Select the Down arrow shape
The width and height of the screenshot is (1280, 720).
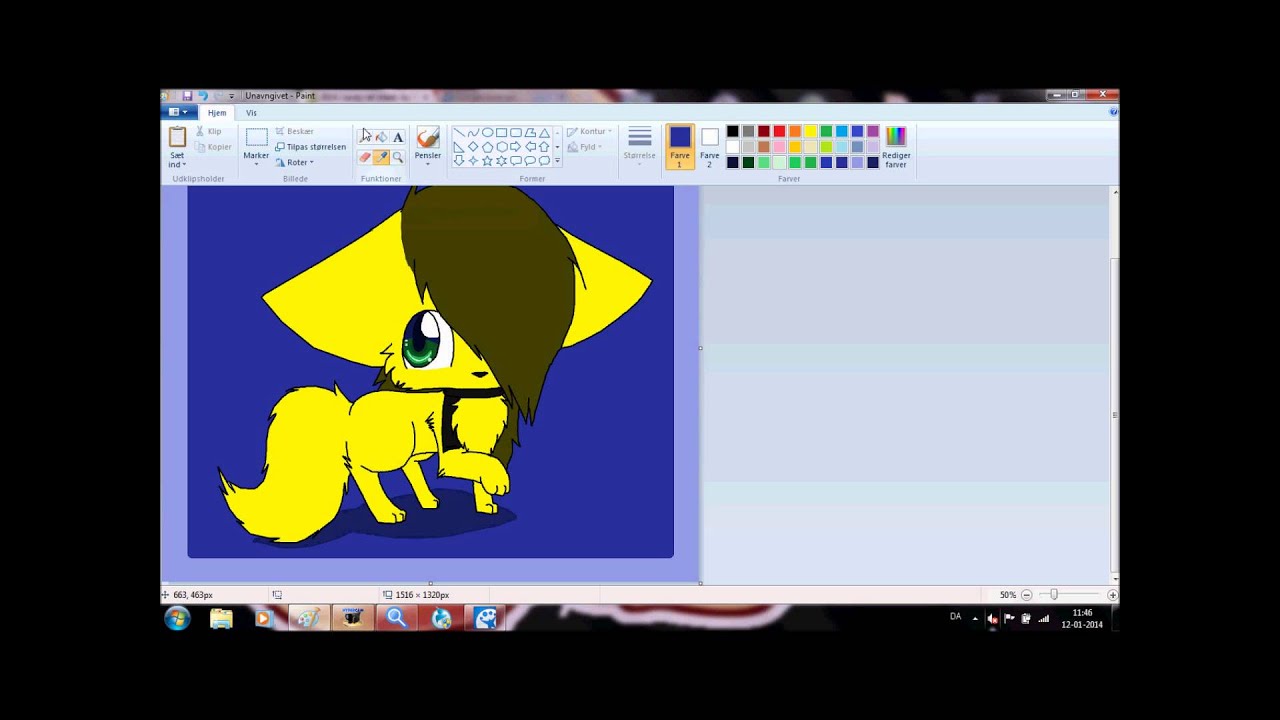(459, 161)
